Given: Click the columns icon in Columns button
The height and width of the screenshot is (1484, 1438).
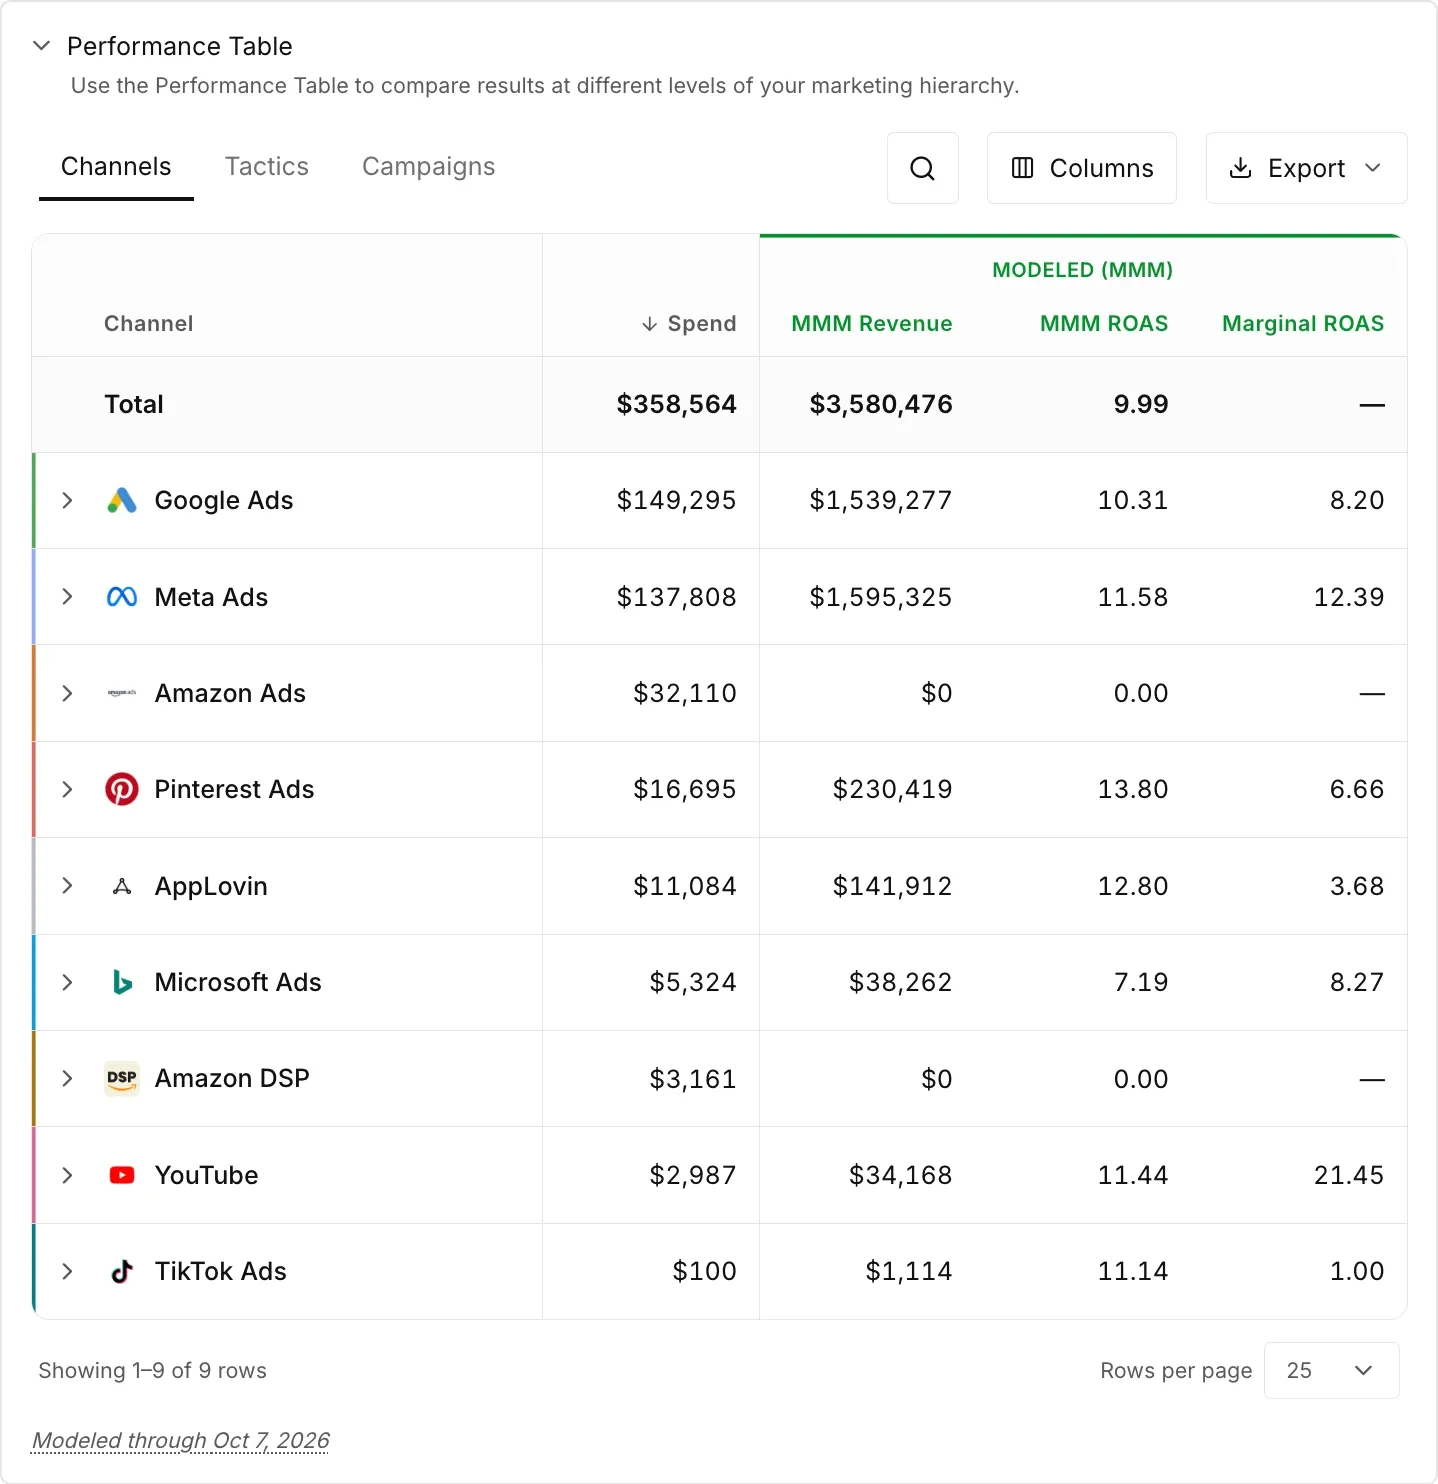Looking at the screenshot, I should (x=1022, y=168).
